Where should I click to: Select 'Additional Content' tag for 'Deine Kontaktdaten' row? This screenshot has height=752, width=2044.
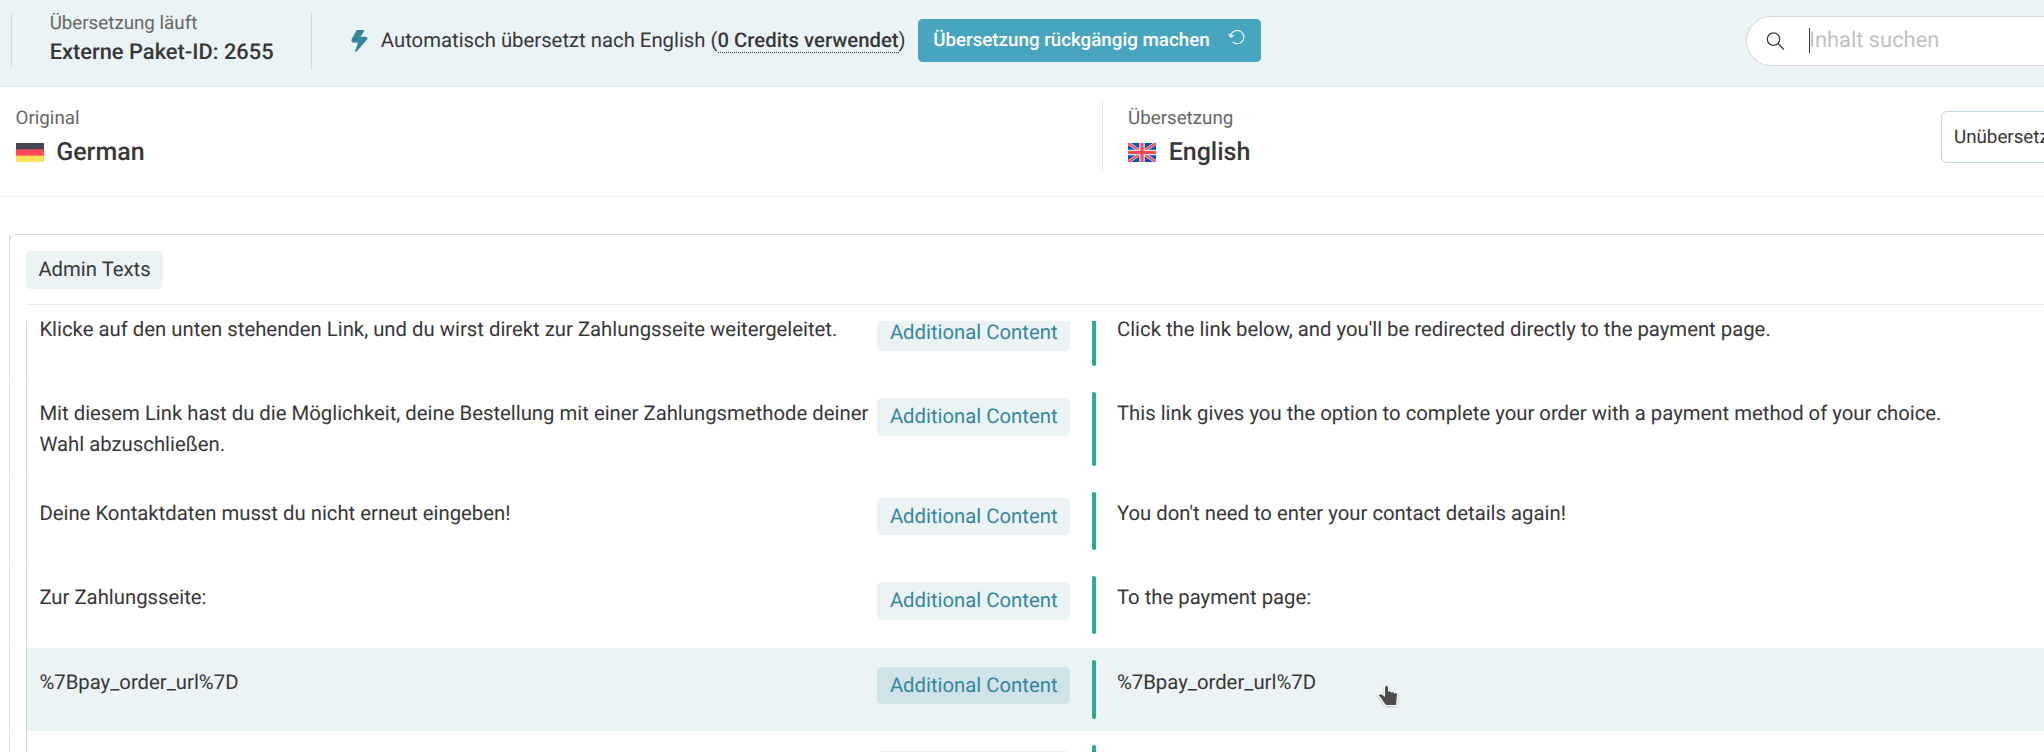click(973, 517)
